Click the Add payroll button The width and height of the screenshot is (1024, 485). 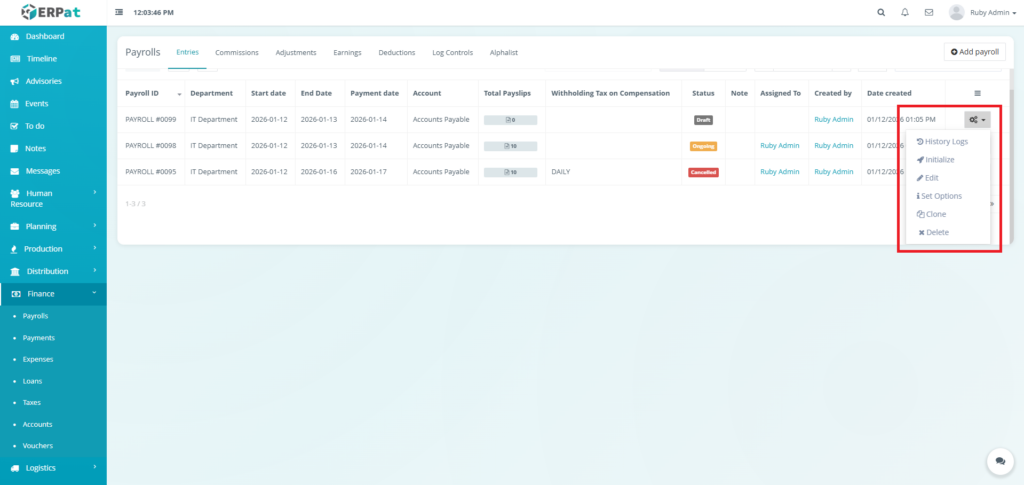974,52
